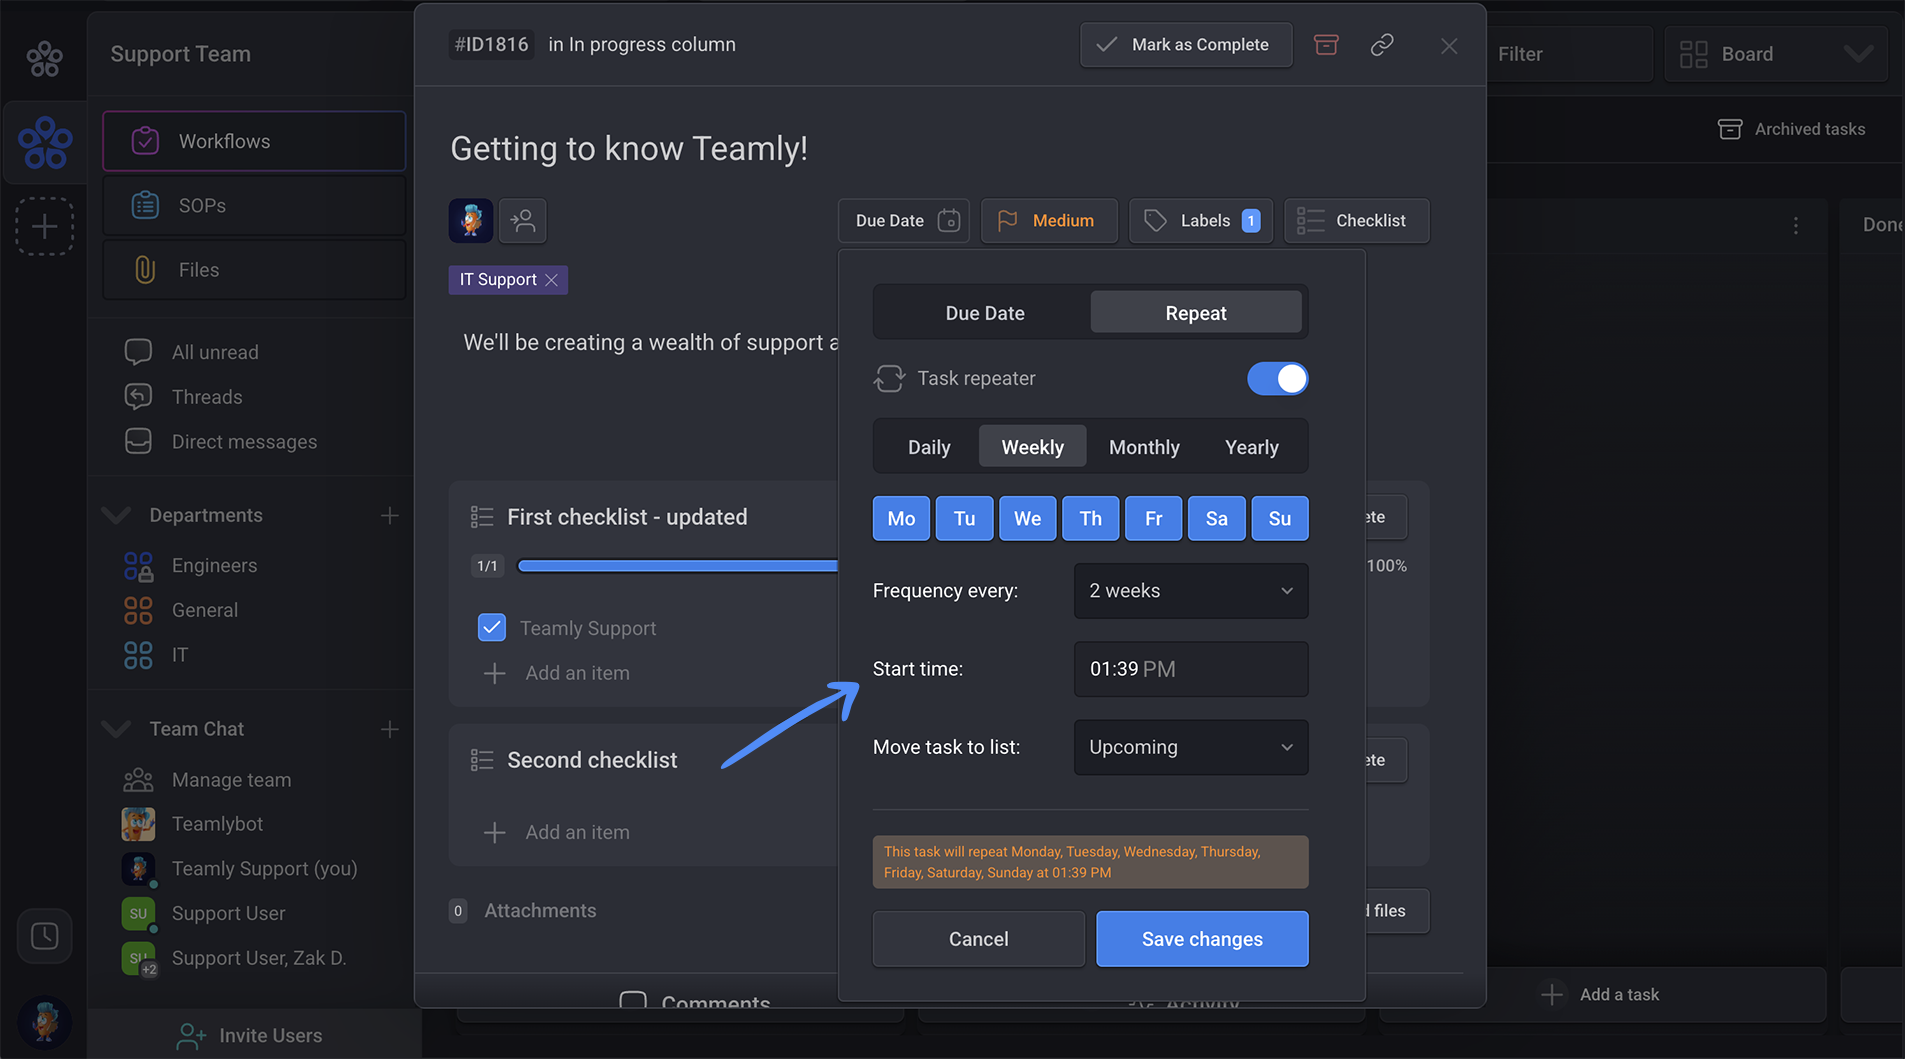
Task: Collapse the Departments section
Action: point(116,516)
